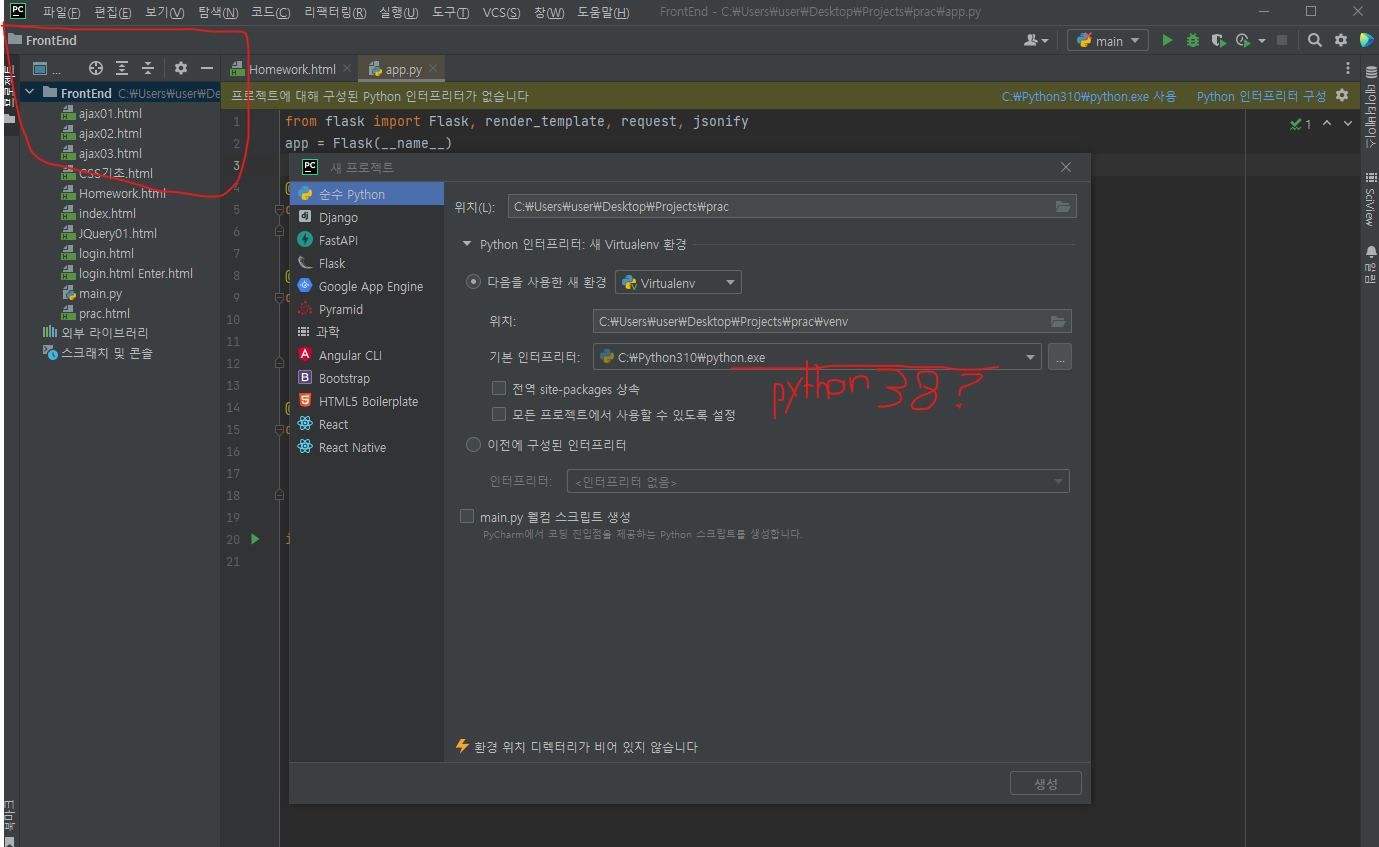
Task: Open the Virtualenv environment dropdown
Action: [x=678, y=283]
